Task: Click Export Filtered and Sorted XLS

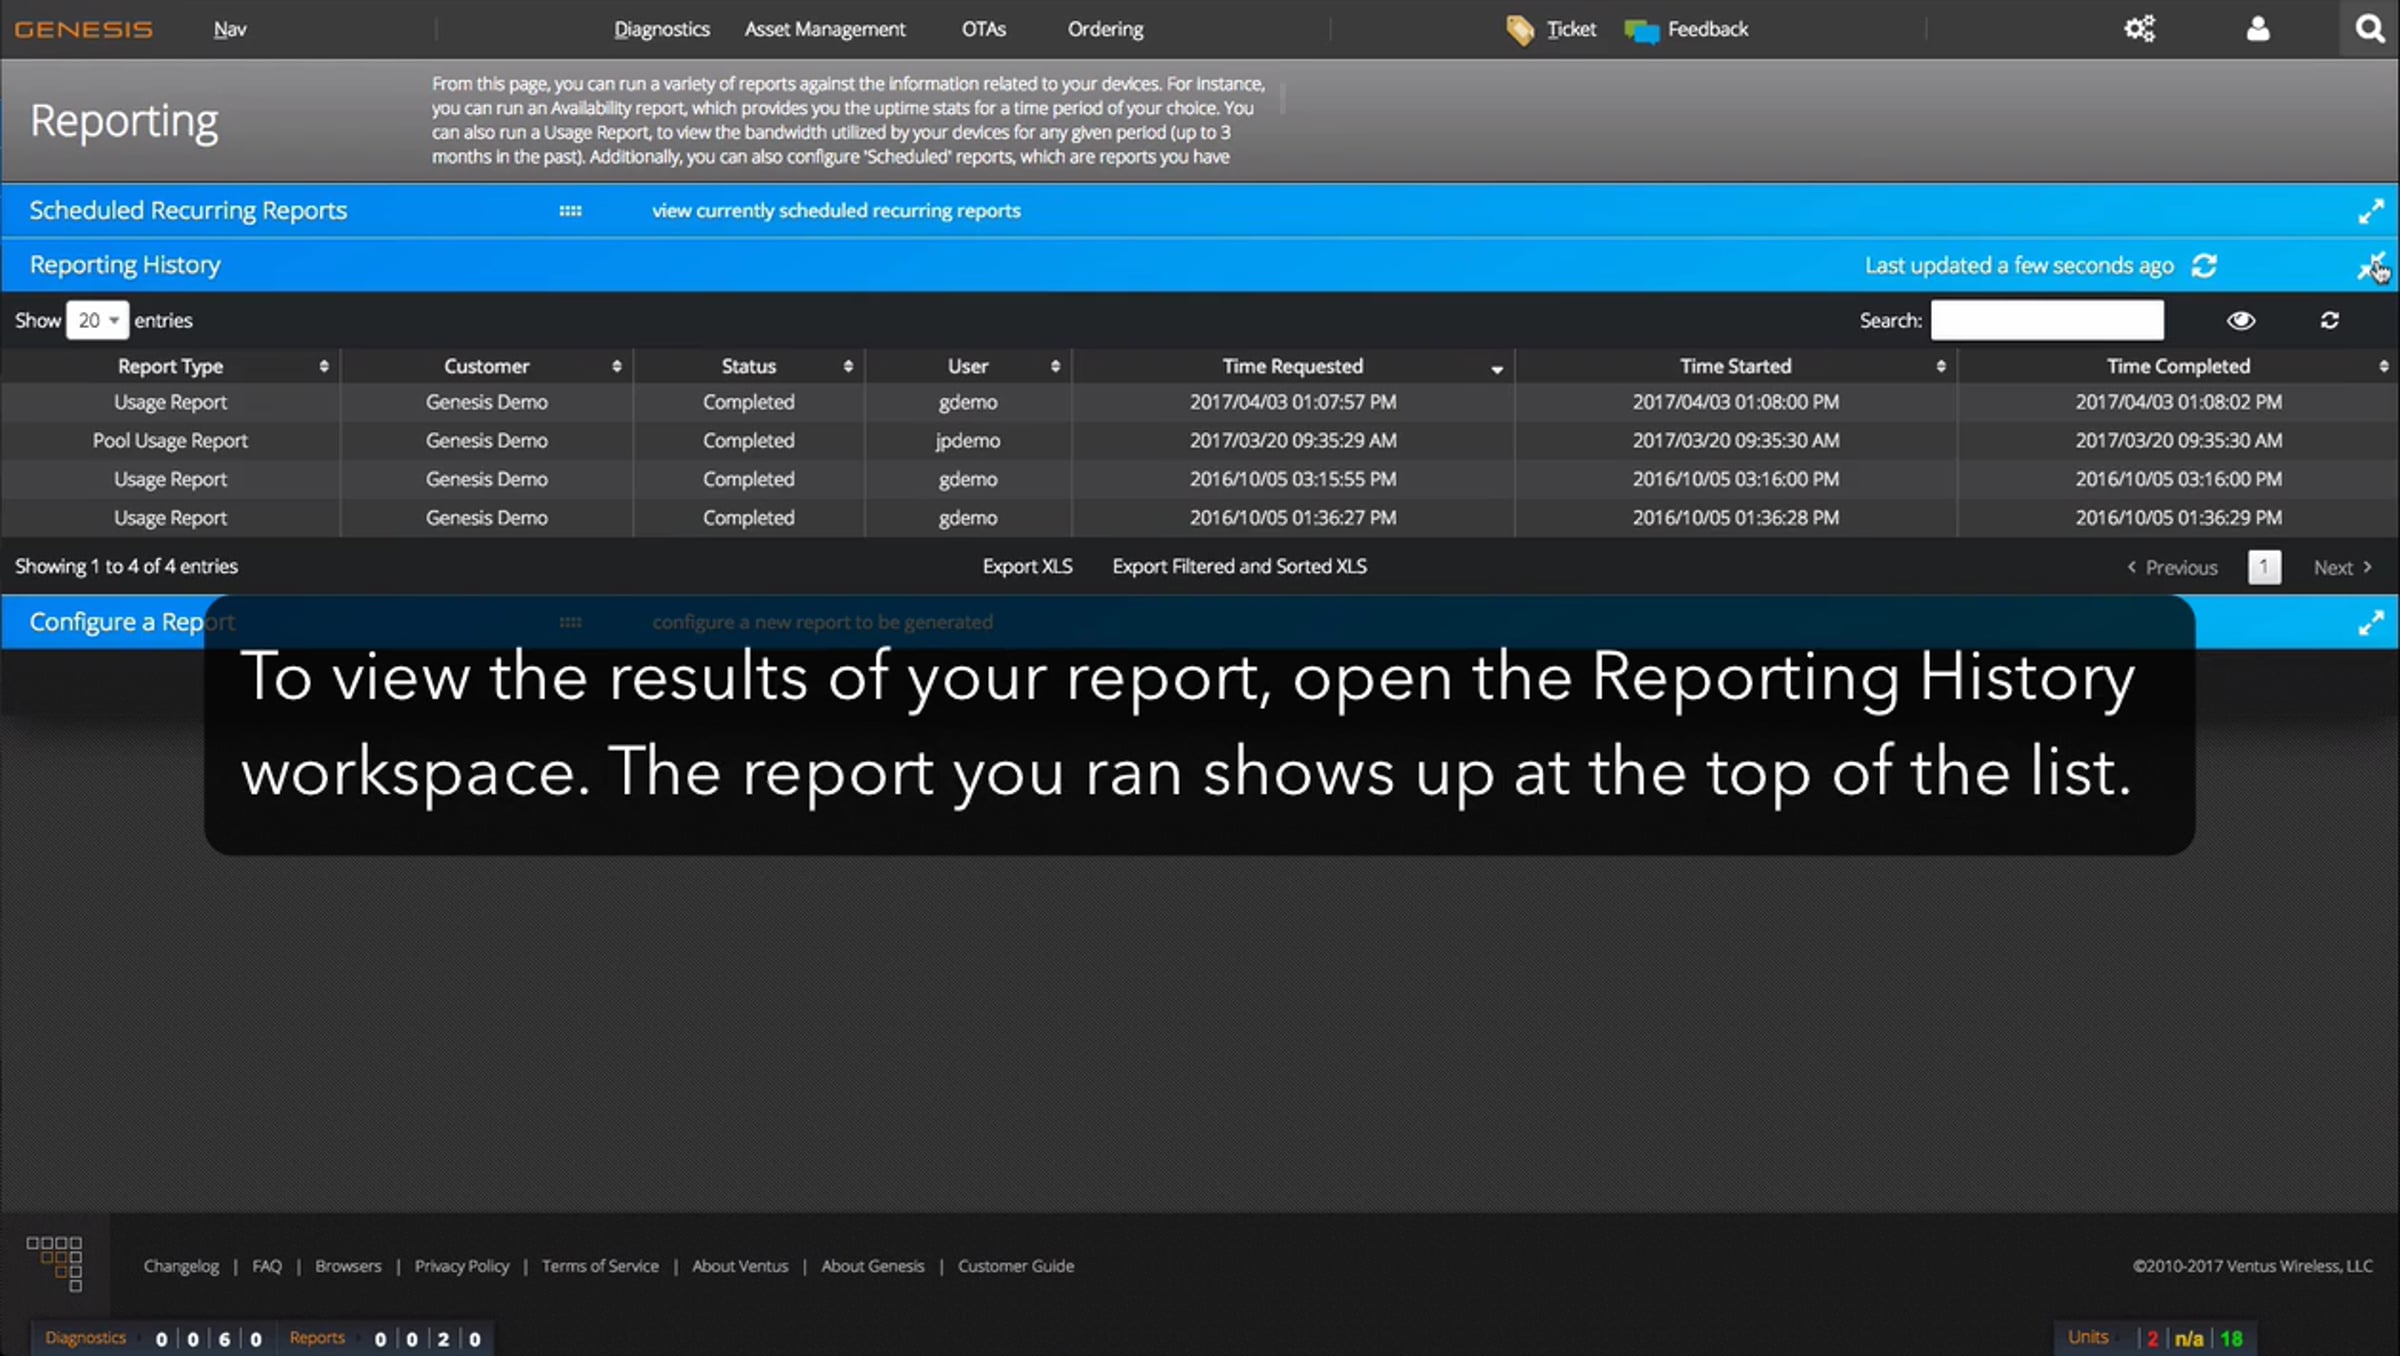Action: [x=1239, y=566]
